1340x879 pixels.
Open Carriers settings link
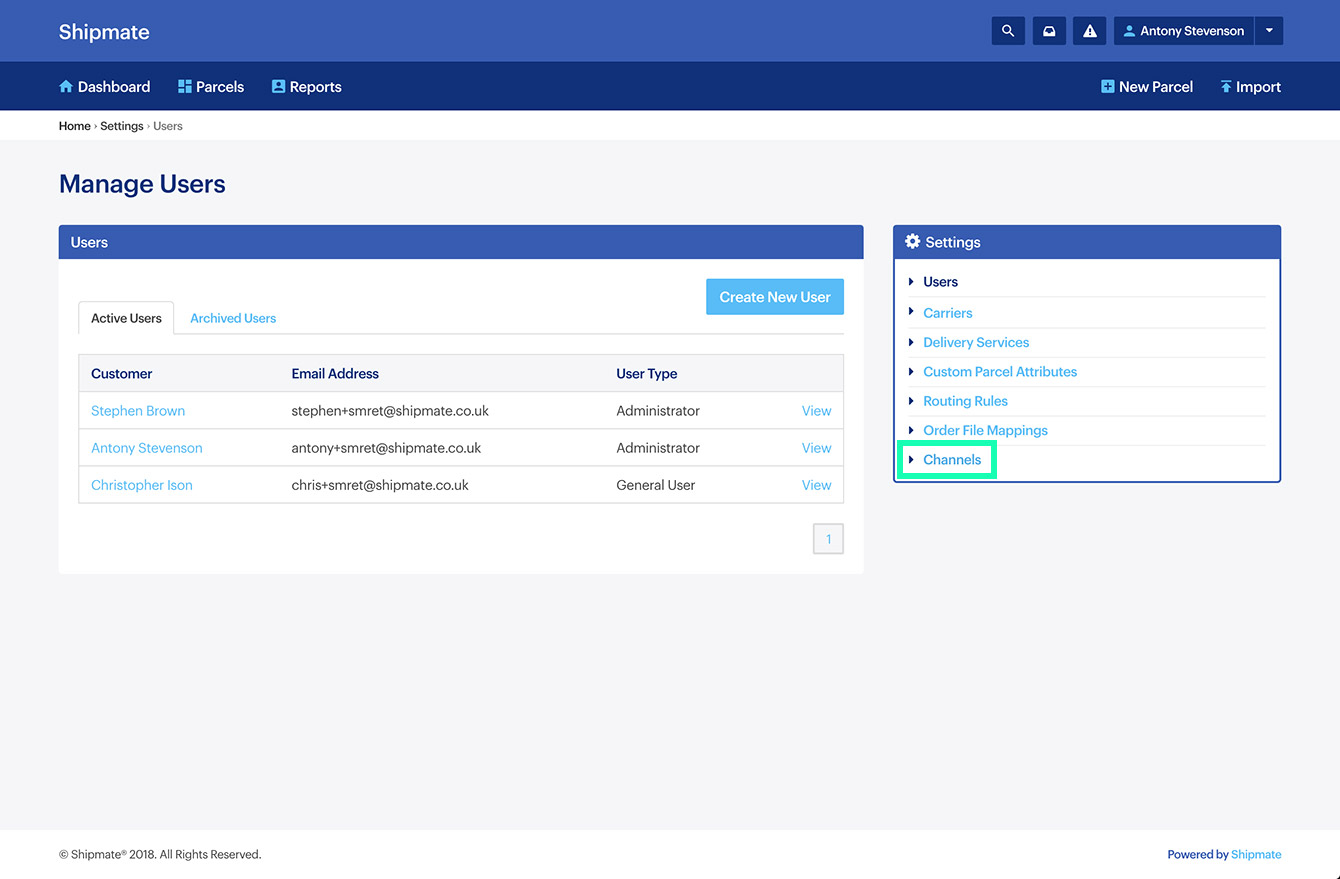click(x=948, y=313)
